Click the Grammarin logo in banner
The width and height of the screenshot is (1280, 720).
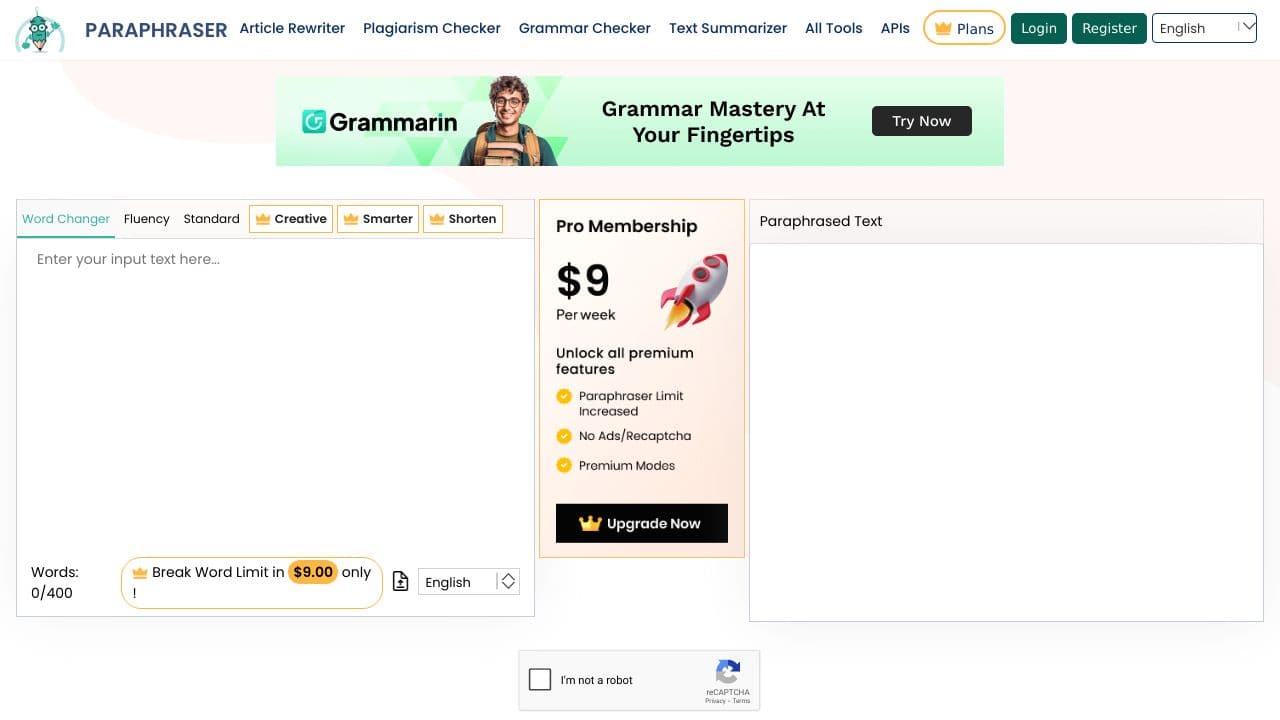[379, 122]
